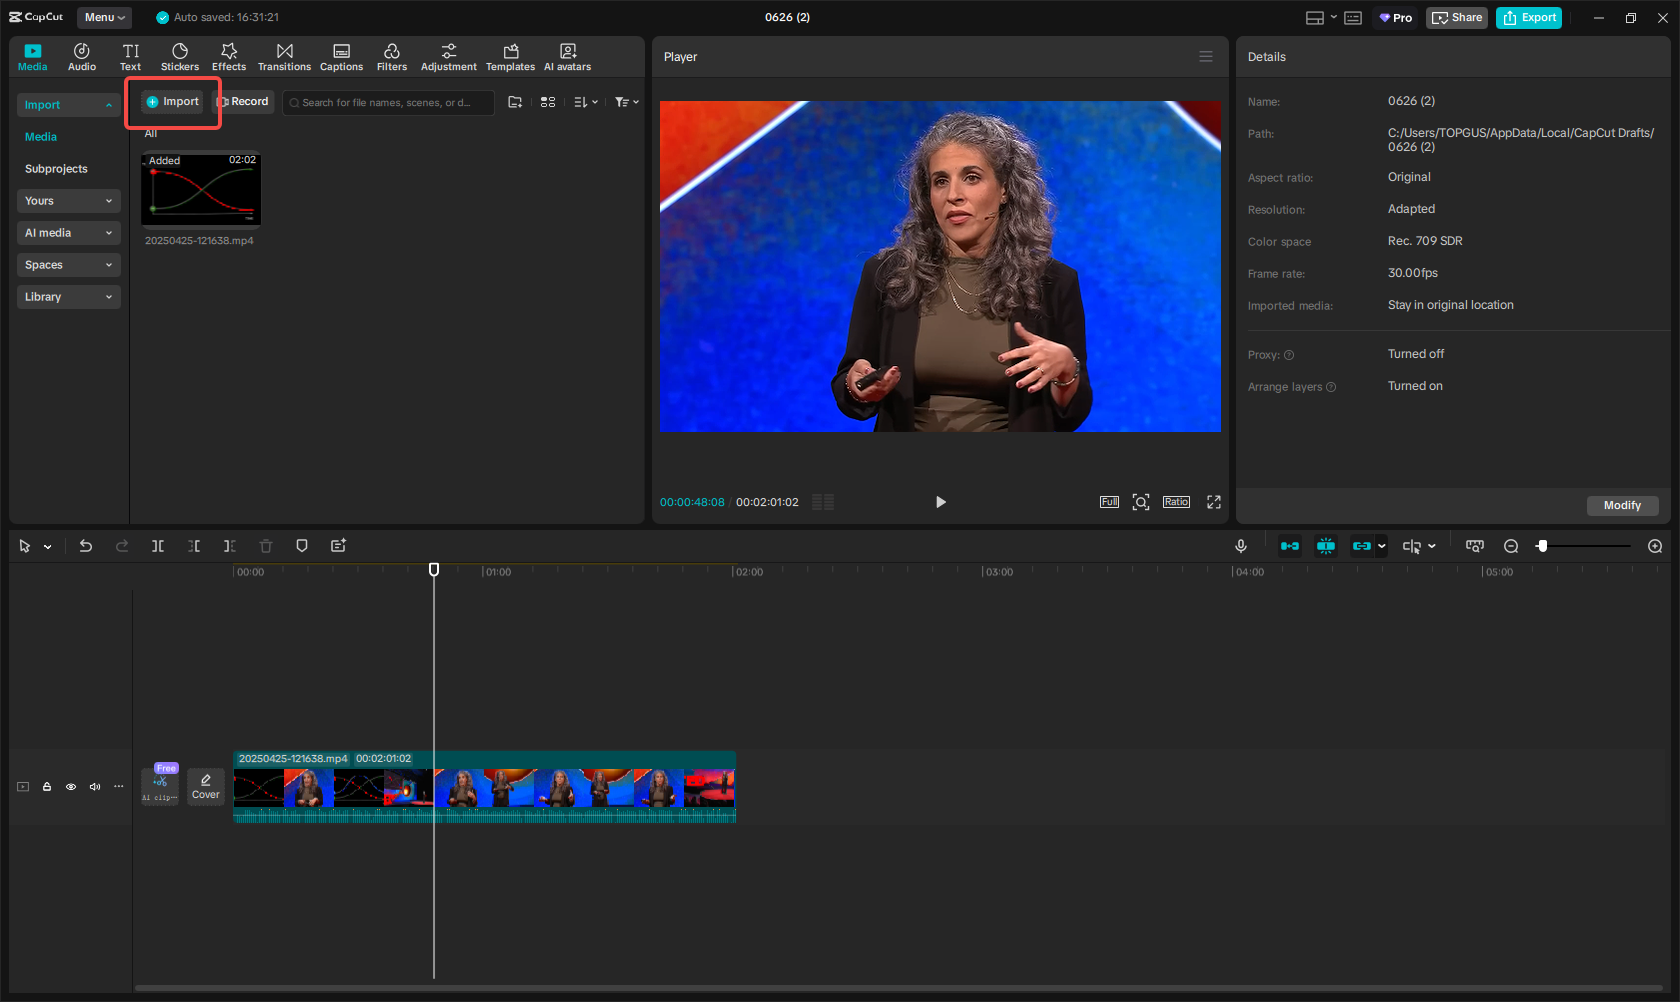Click the Export button
Image resolution: width=1680 pixels, height=1002 pixels.
pyautogui.click(x=1528, y=17)
